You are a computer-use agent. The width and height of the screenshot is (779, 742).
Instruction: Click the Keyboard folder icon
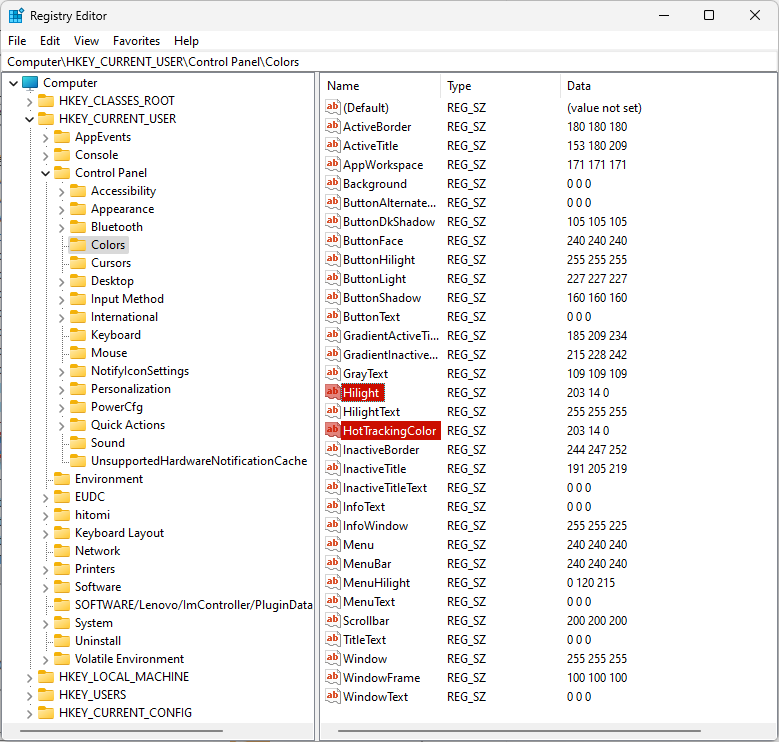[x=78, y=335]
